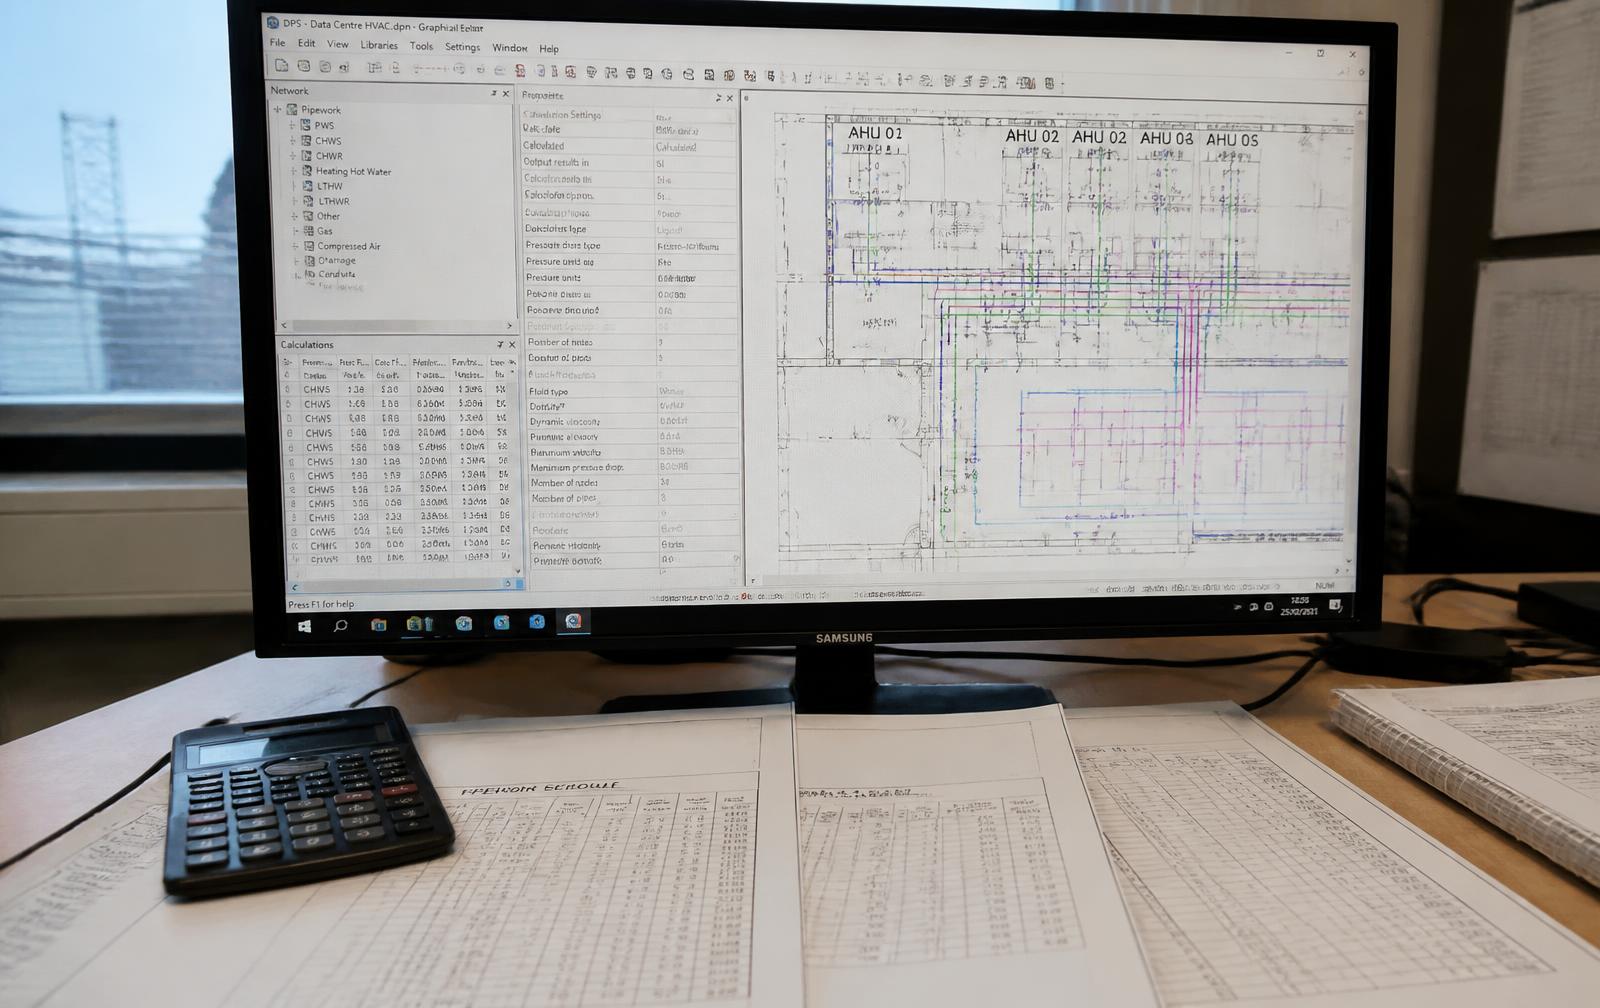
Task: Click the active DPS app taskbar icon
Action: click(x=573, y=621)
